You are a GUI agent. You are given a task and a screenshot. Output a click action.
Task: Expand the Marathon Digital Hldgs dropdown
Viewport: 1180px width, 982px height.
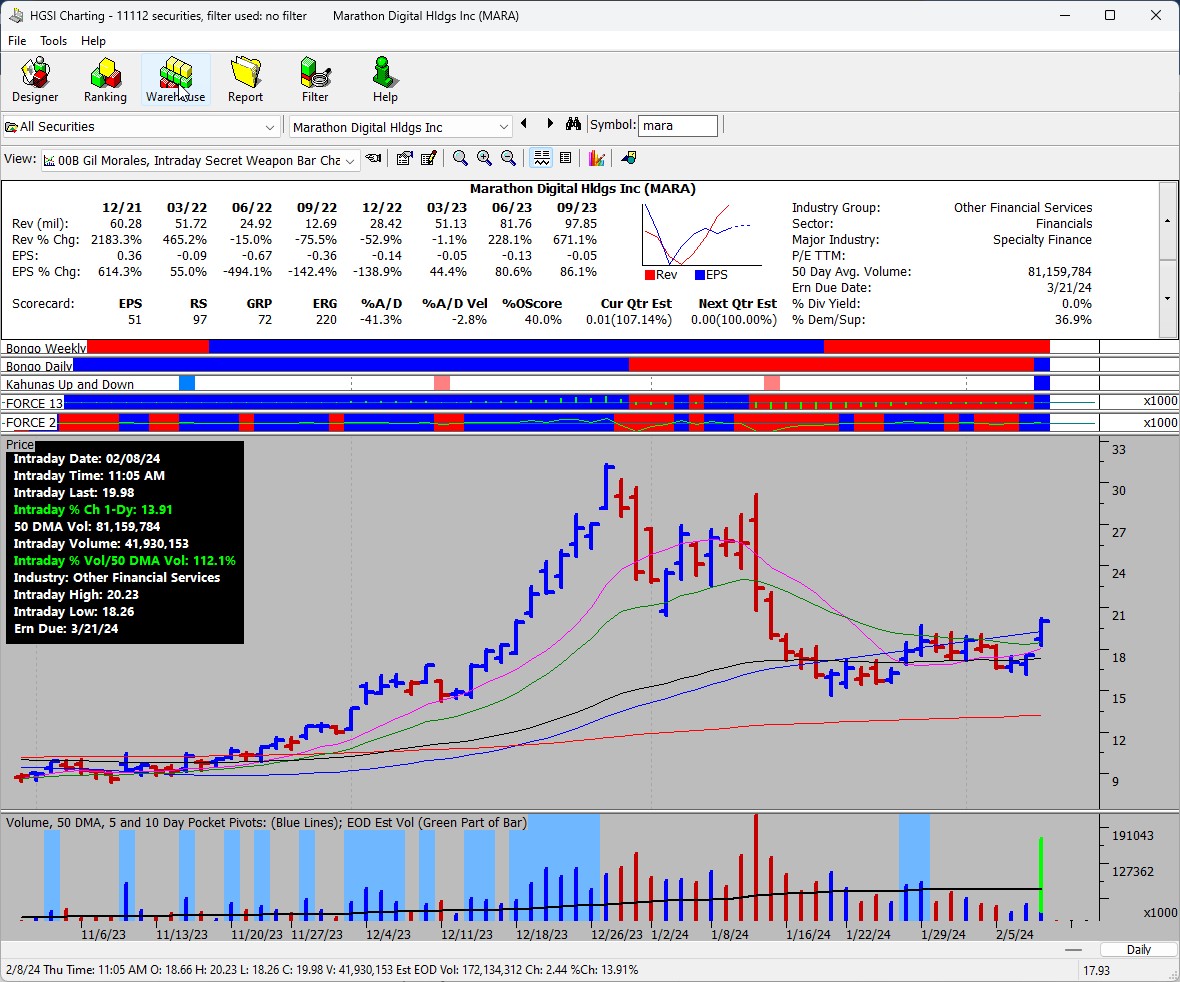pyautogui.click(x=503, y=127)
